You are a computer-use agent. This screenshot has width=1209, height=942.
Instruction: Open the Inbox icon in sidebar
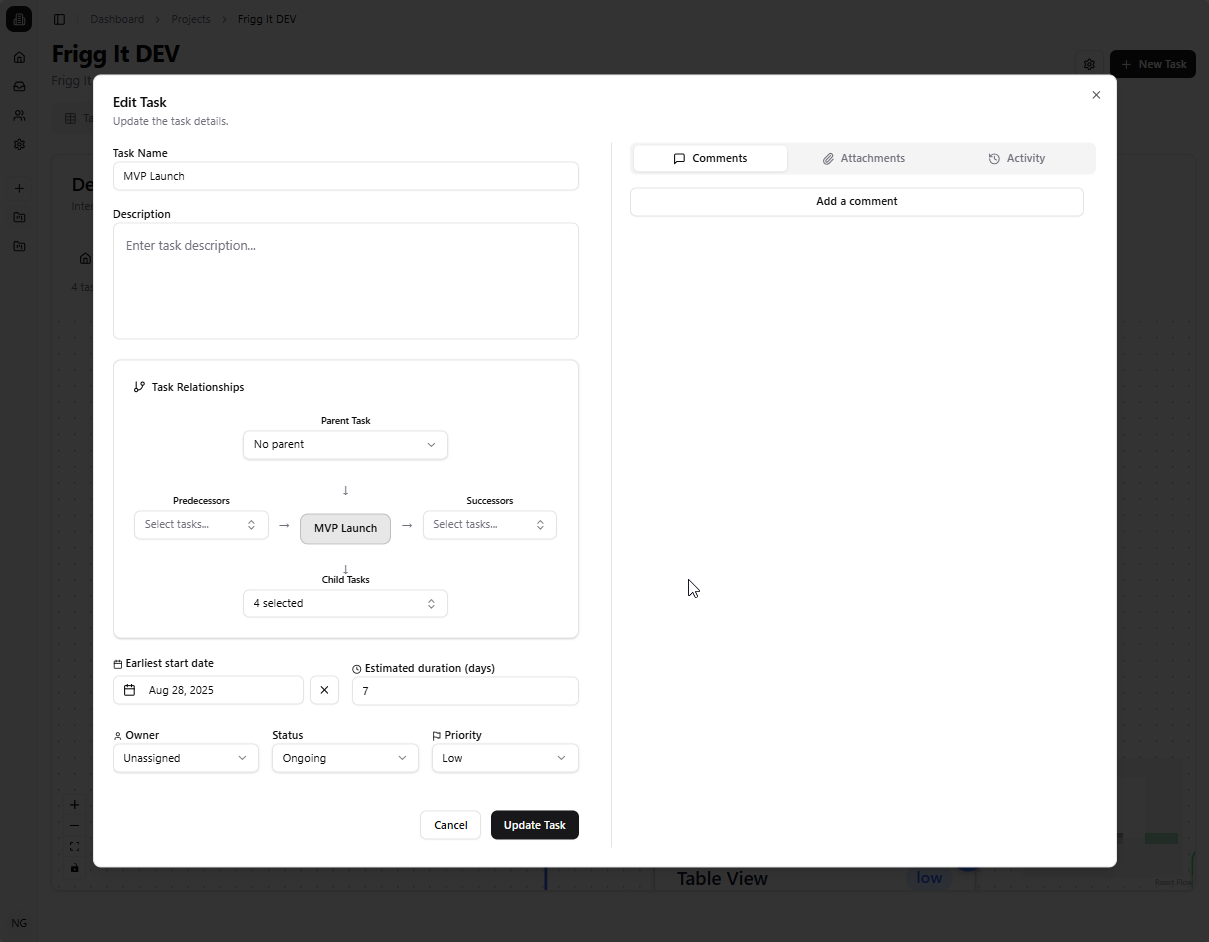(19, 86)
